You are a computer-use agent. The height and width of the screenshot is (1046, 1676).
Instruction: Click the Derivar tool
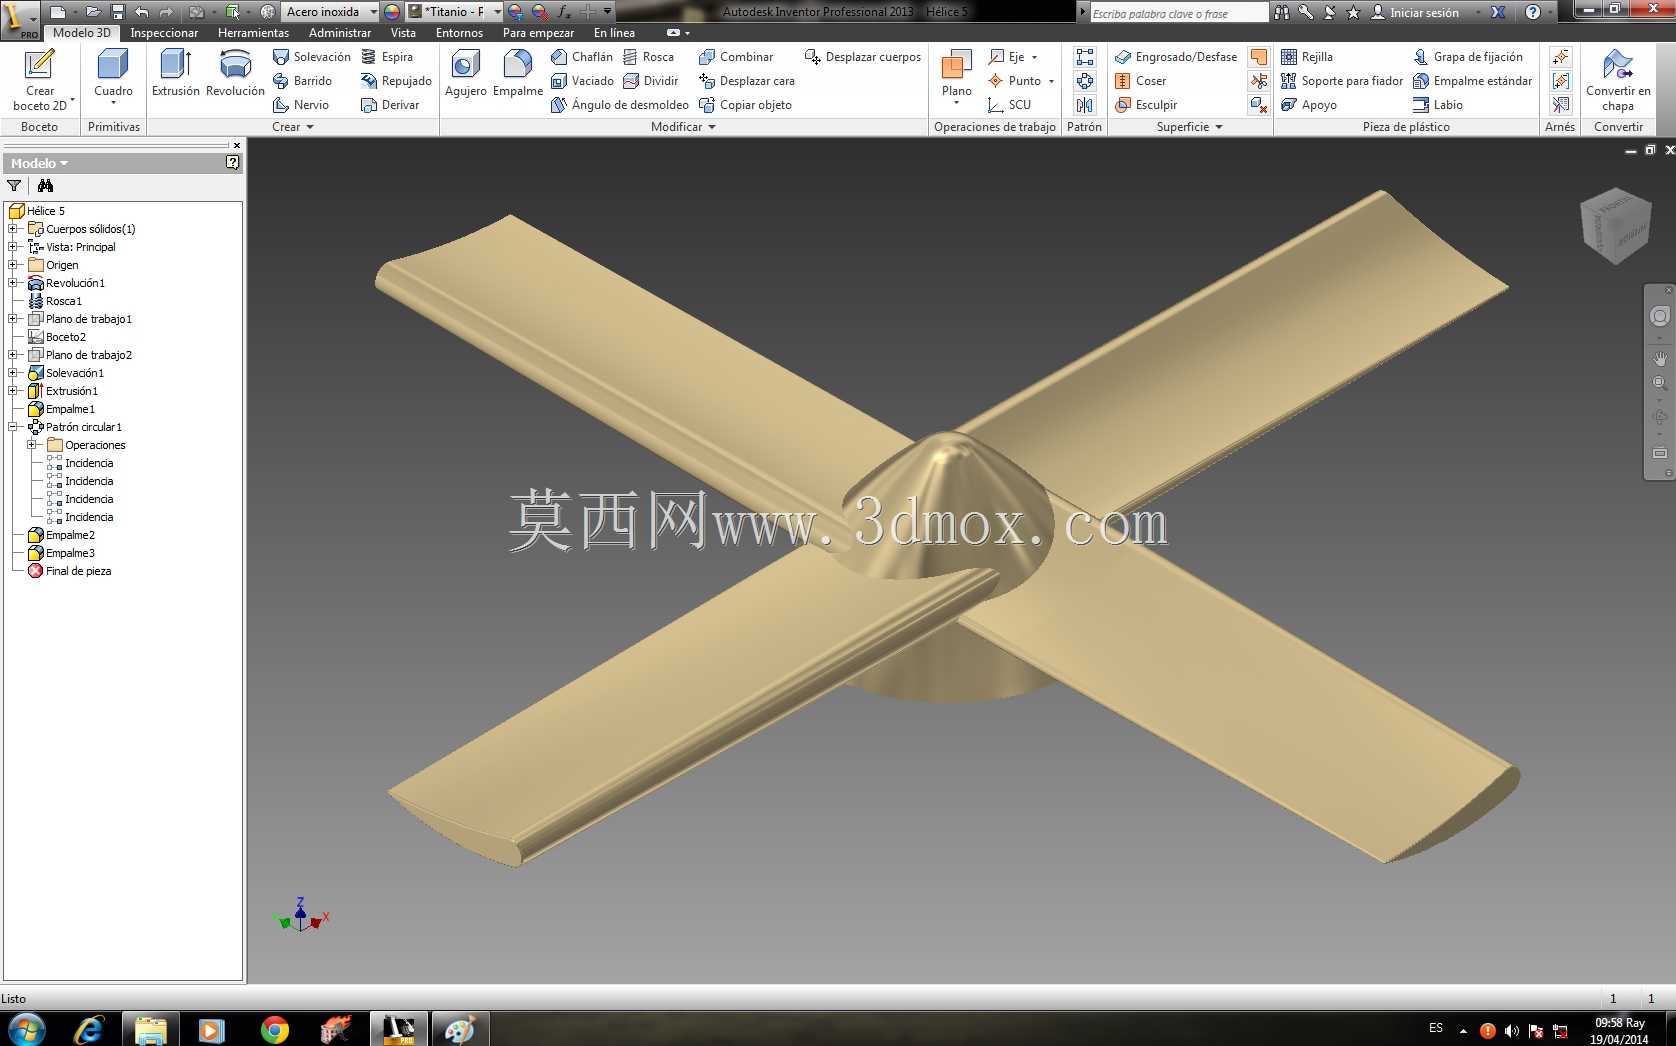tap(390, 105)
